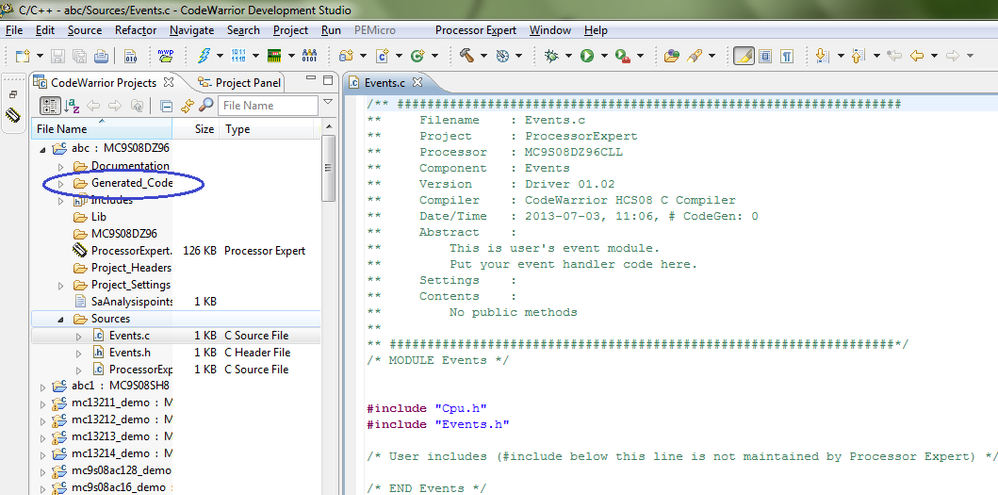Select the Events.h file in Sources

(x=130, y=352)
